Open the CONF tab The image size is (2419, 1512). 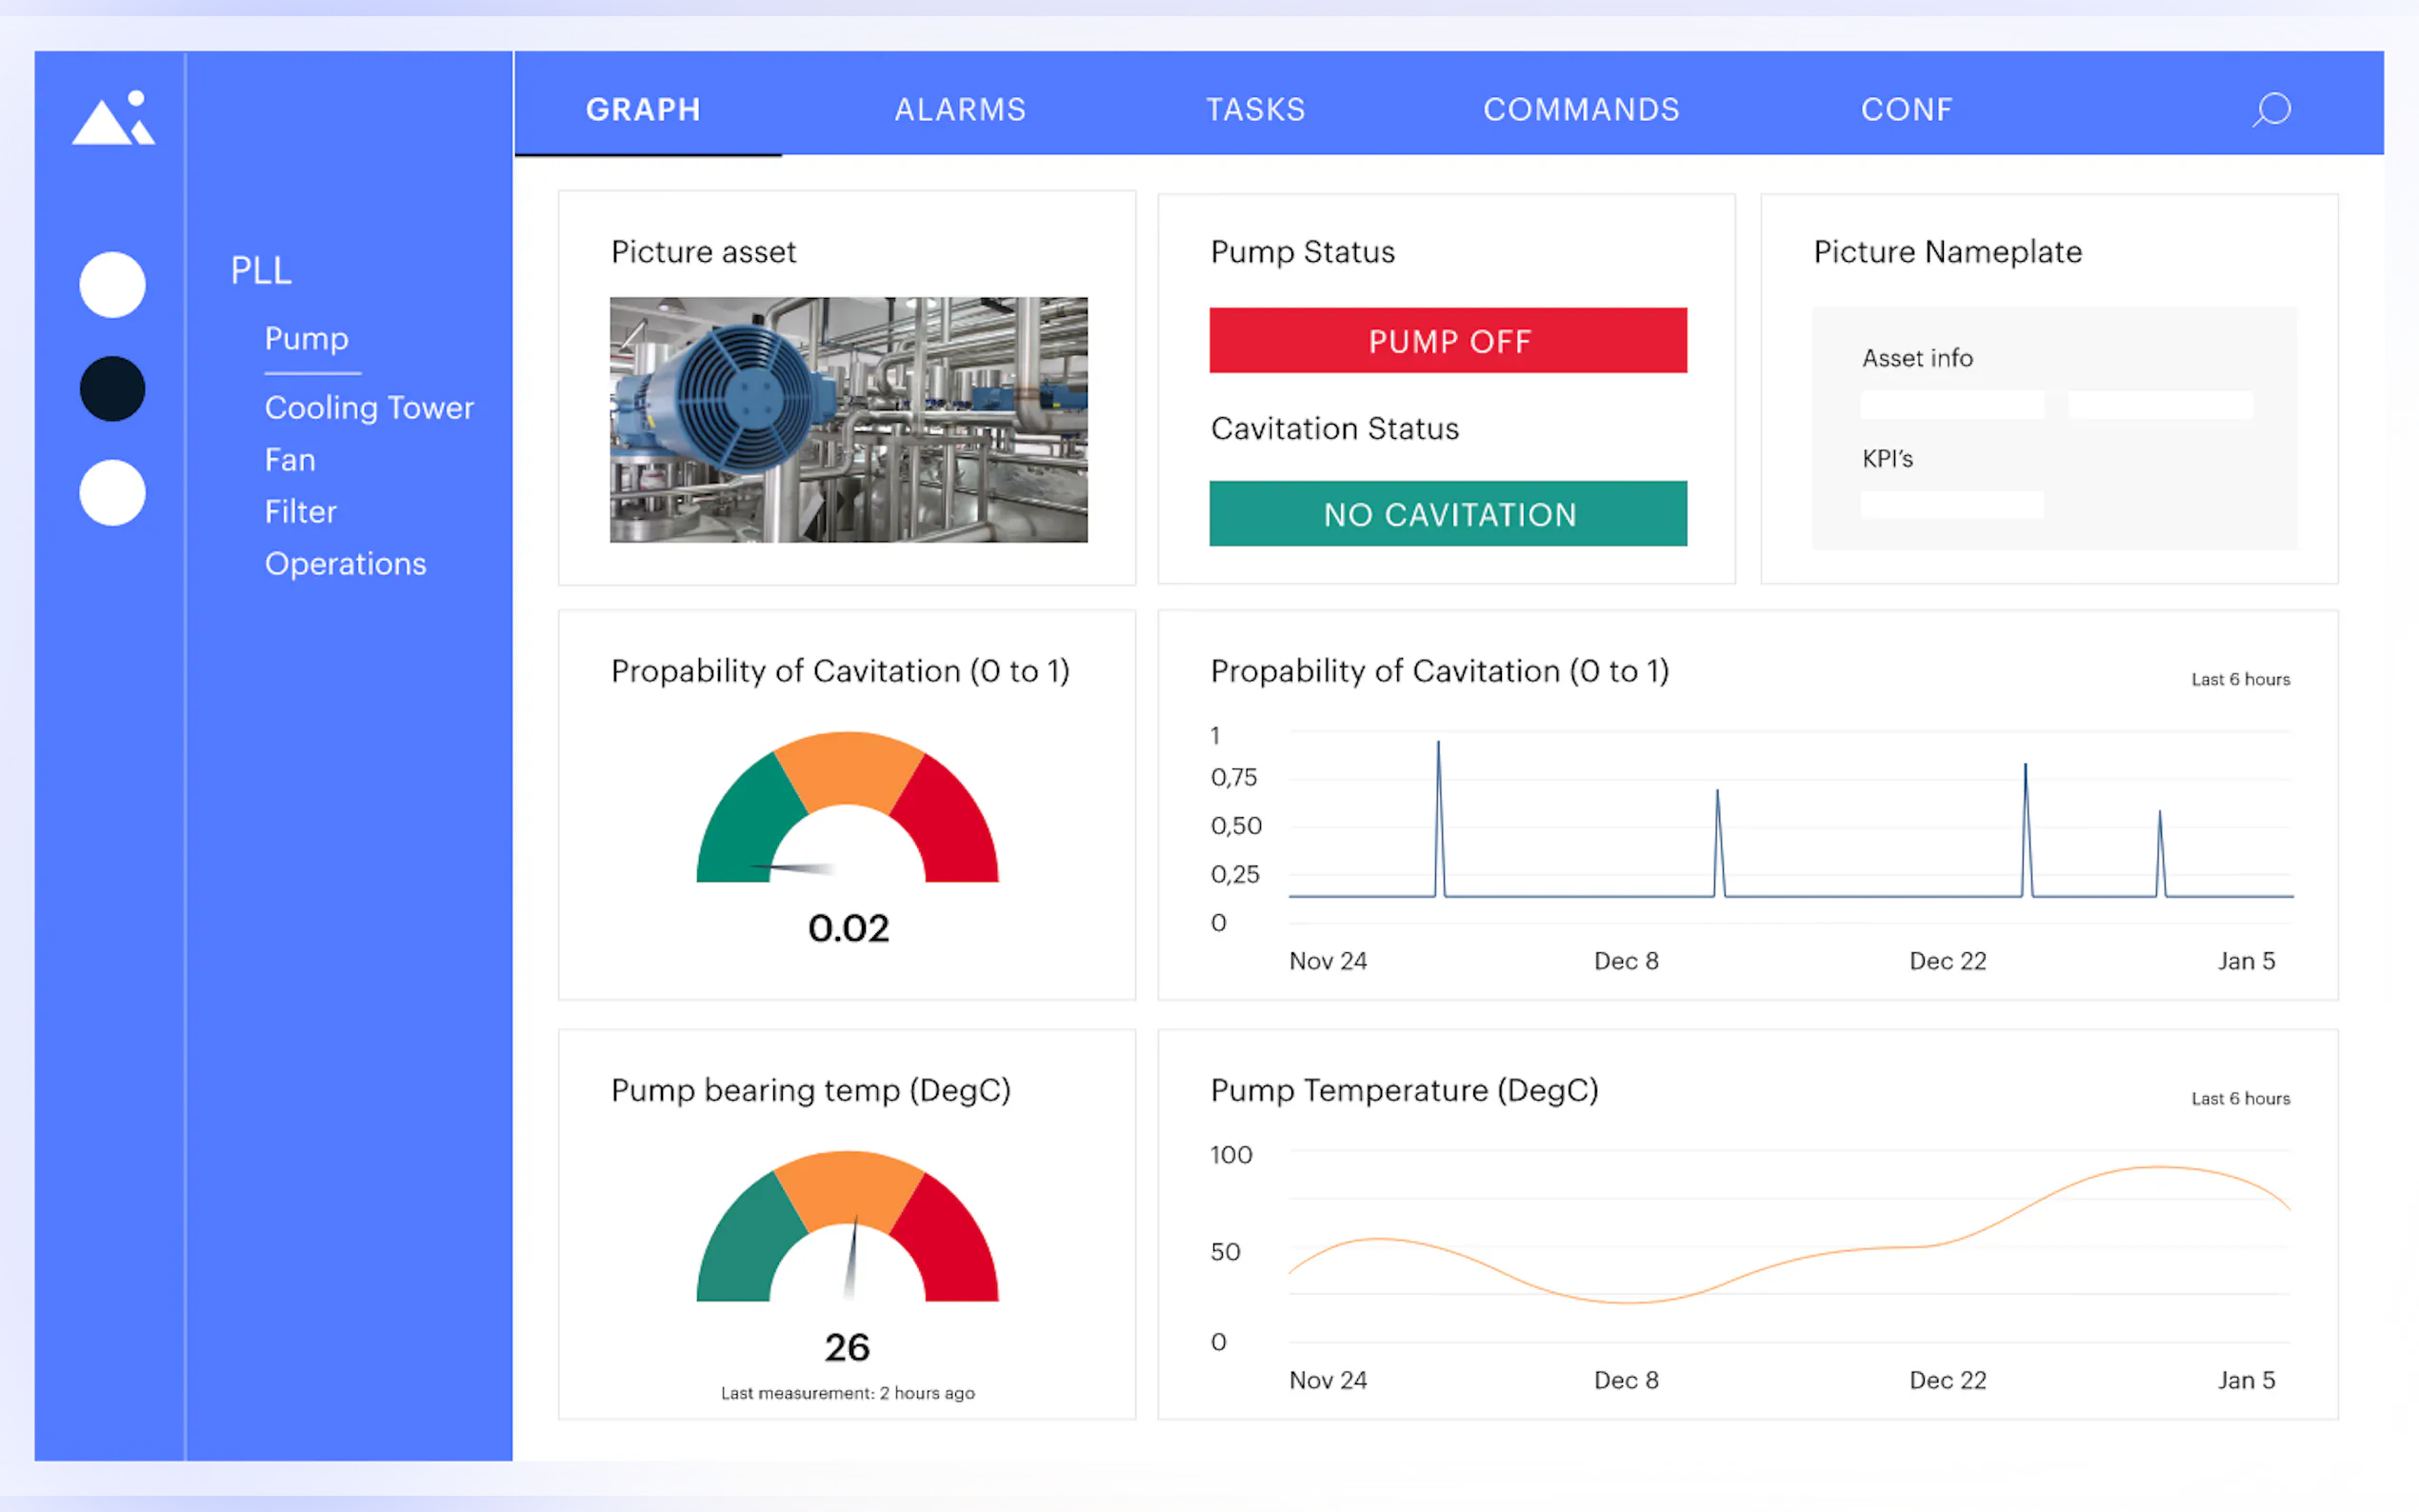point(1906,109)
